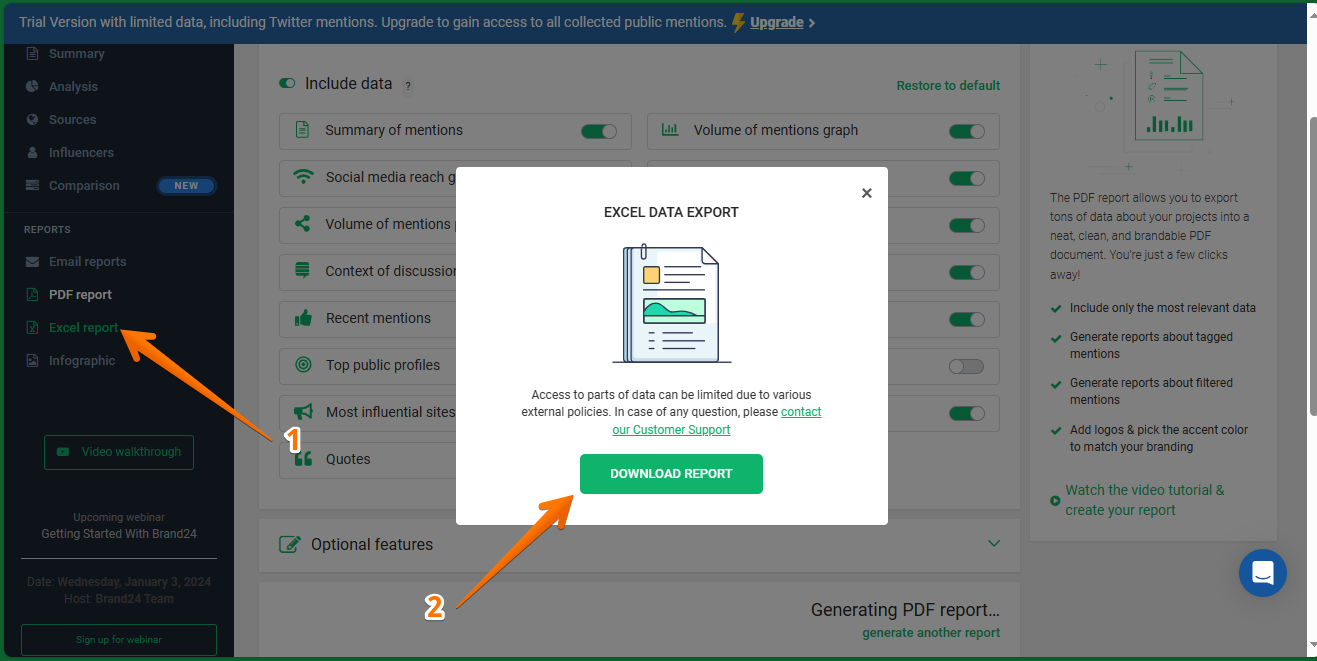The image size is (1317, 661).
Task: Select Excel report in sidebar
Action: [83, 328]
